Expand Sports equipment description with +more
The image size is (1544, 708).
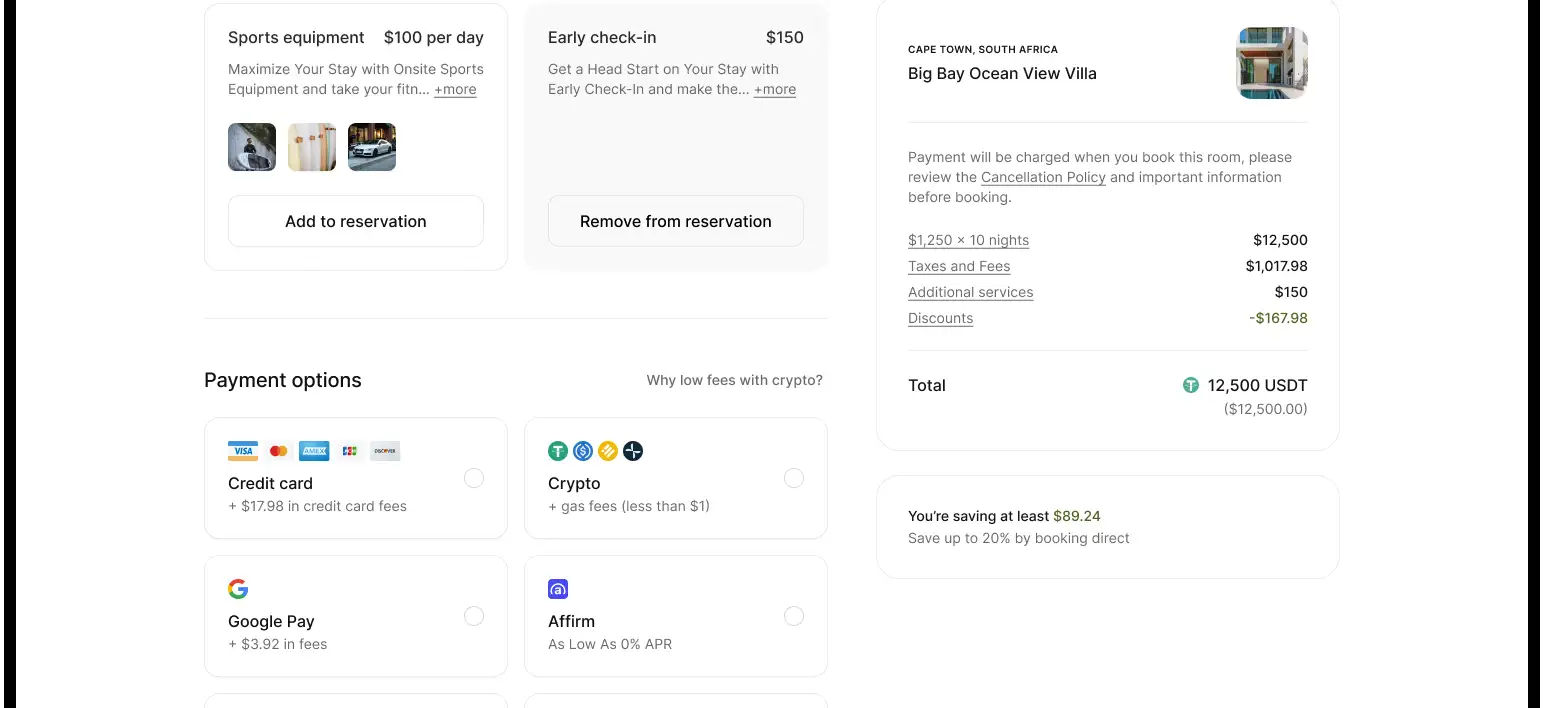point(455,90)
